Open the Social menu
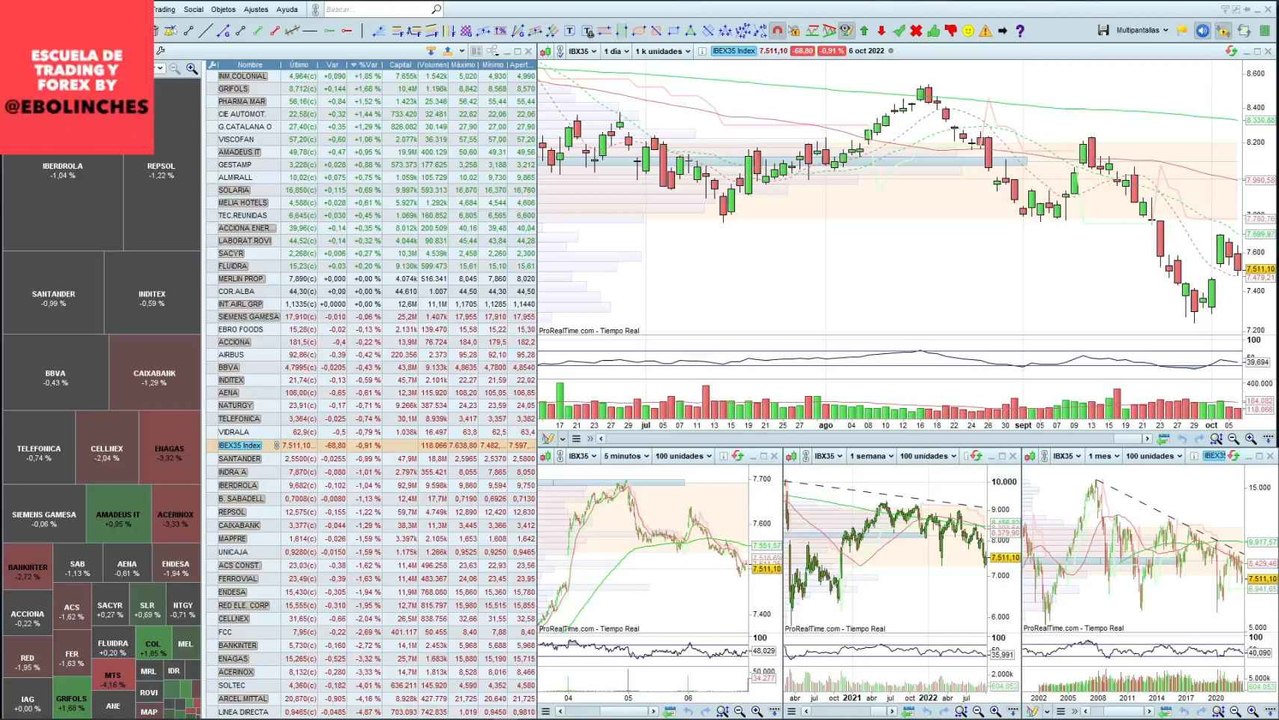 (193, 9)
